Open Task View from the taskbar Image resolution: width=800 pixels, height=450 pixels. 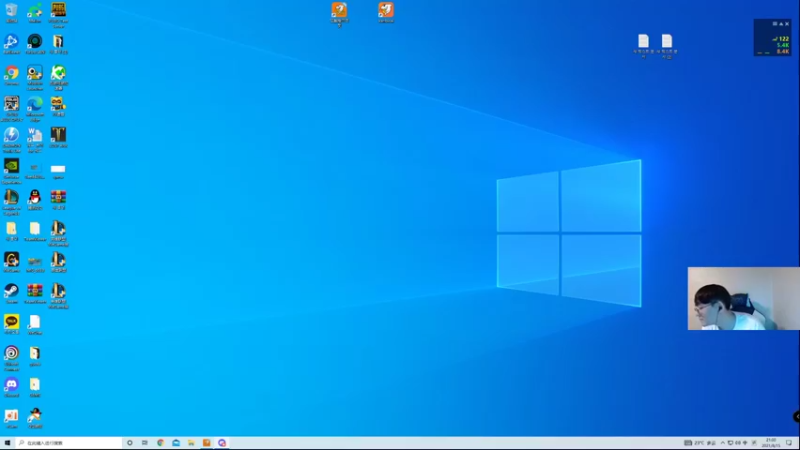pyautogui.click(x=145, y=443)
